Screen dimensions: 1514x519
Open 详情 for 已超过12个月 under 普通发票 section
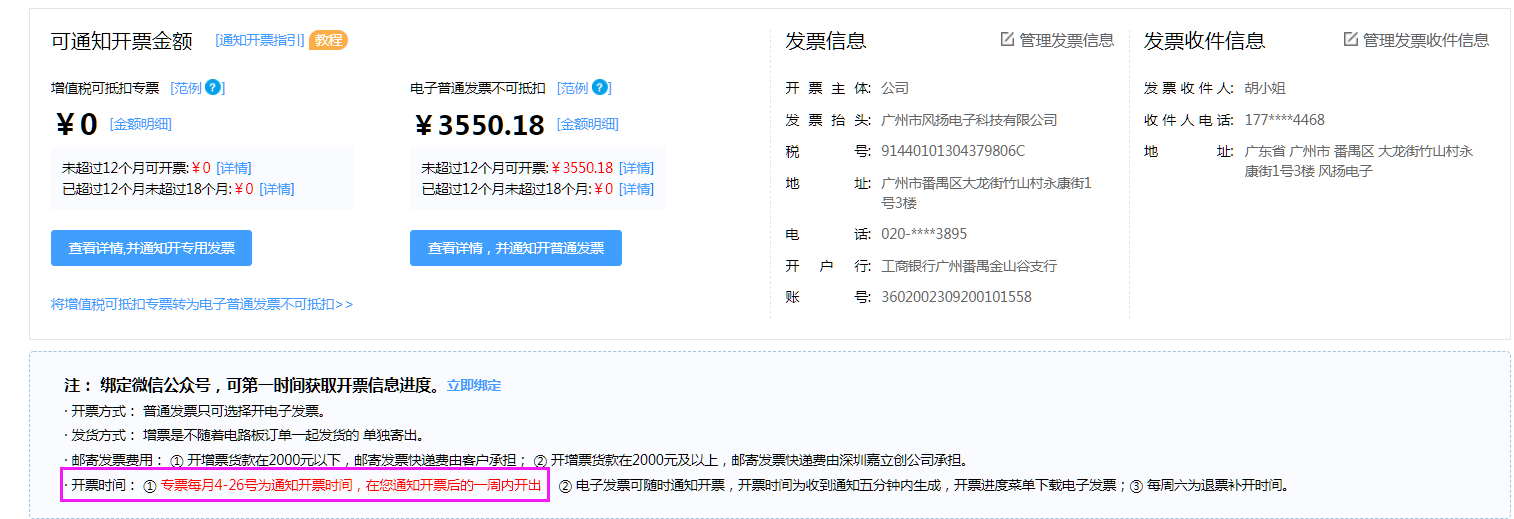[x=636, y=189]
